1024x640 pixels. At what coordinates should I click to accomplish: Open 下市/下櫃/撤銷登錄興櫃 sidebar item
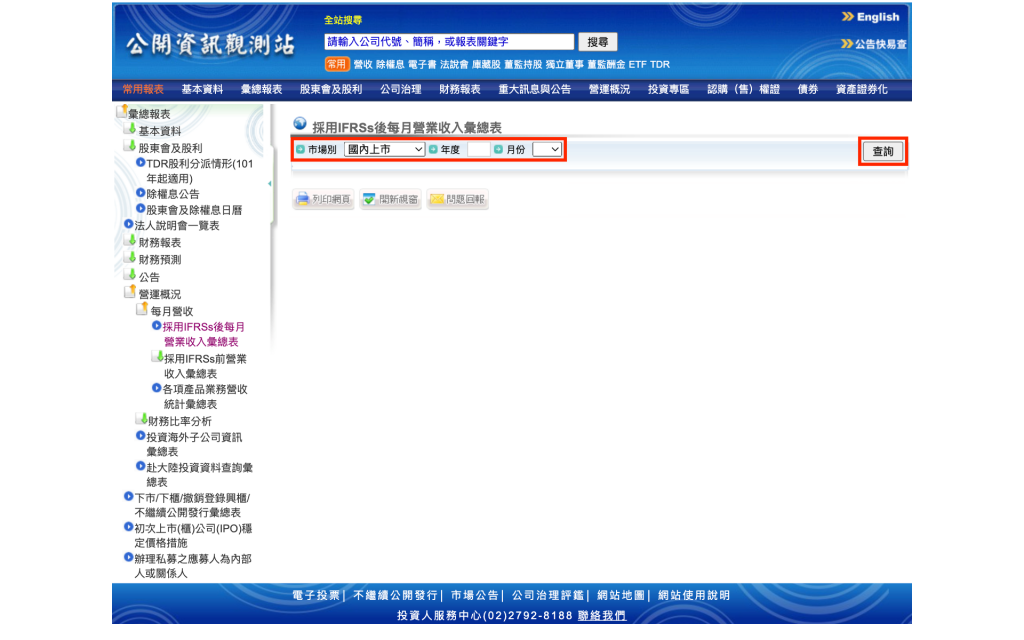[x=192, y=505]
